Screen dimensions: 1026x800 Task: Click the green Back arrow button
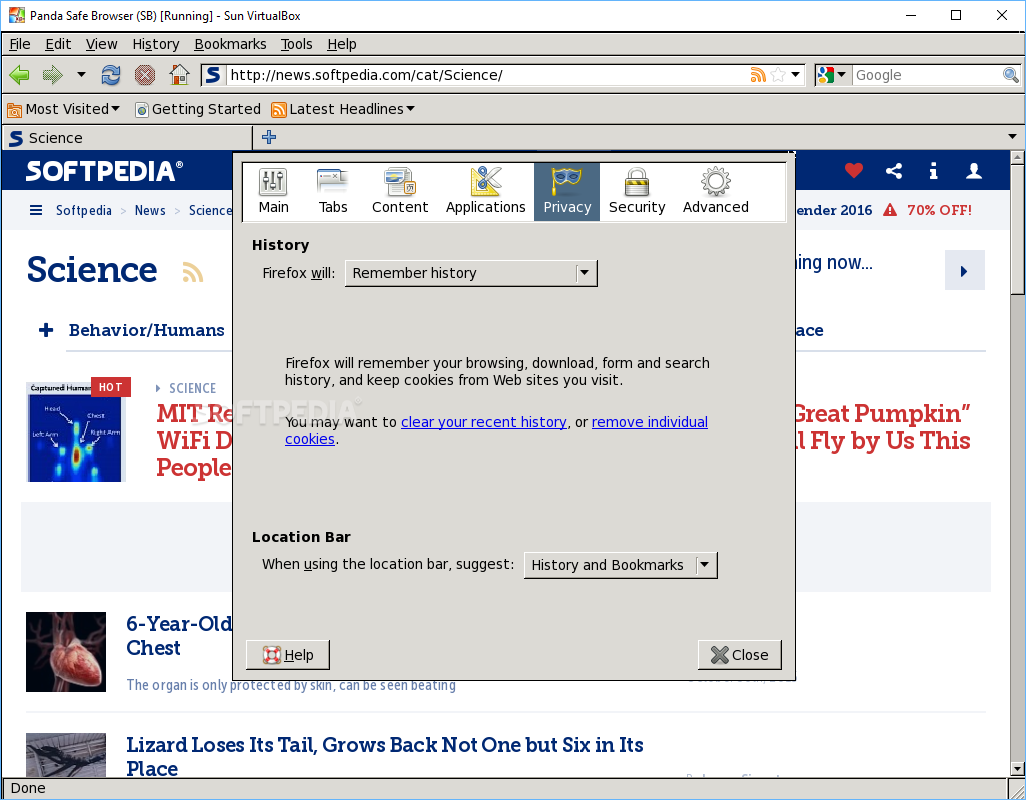pos(20,75)
